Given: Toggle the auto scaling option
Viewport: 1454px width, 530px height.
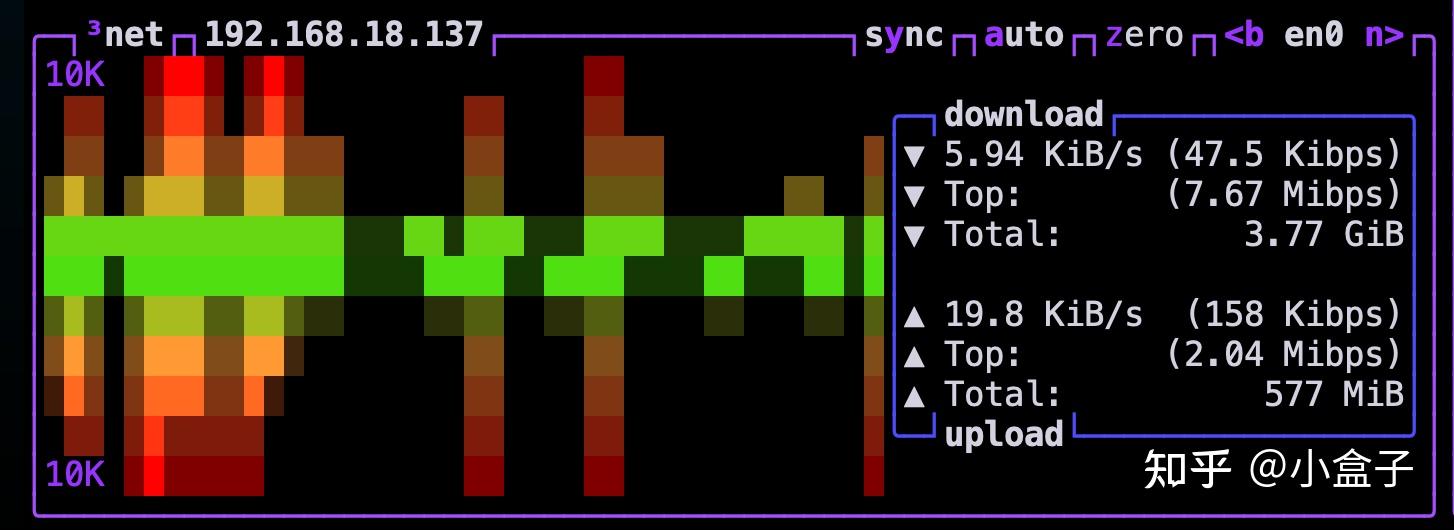Looking at the screenshot, I should point(1024,36).
